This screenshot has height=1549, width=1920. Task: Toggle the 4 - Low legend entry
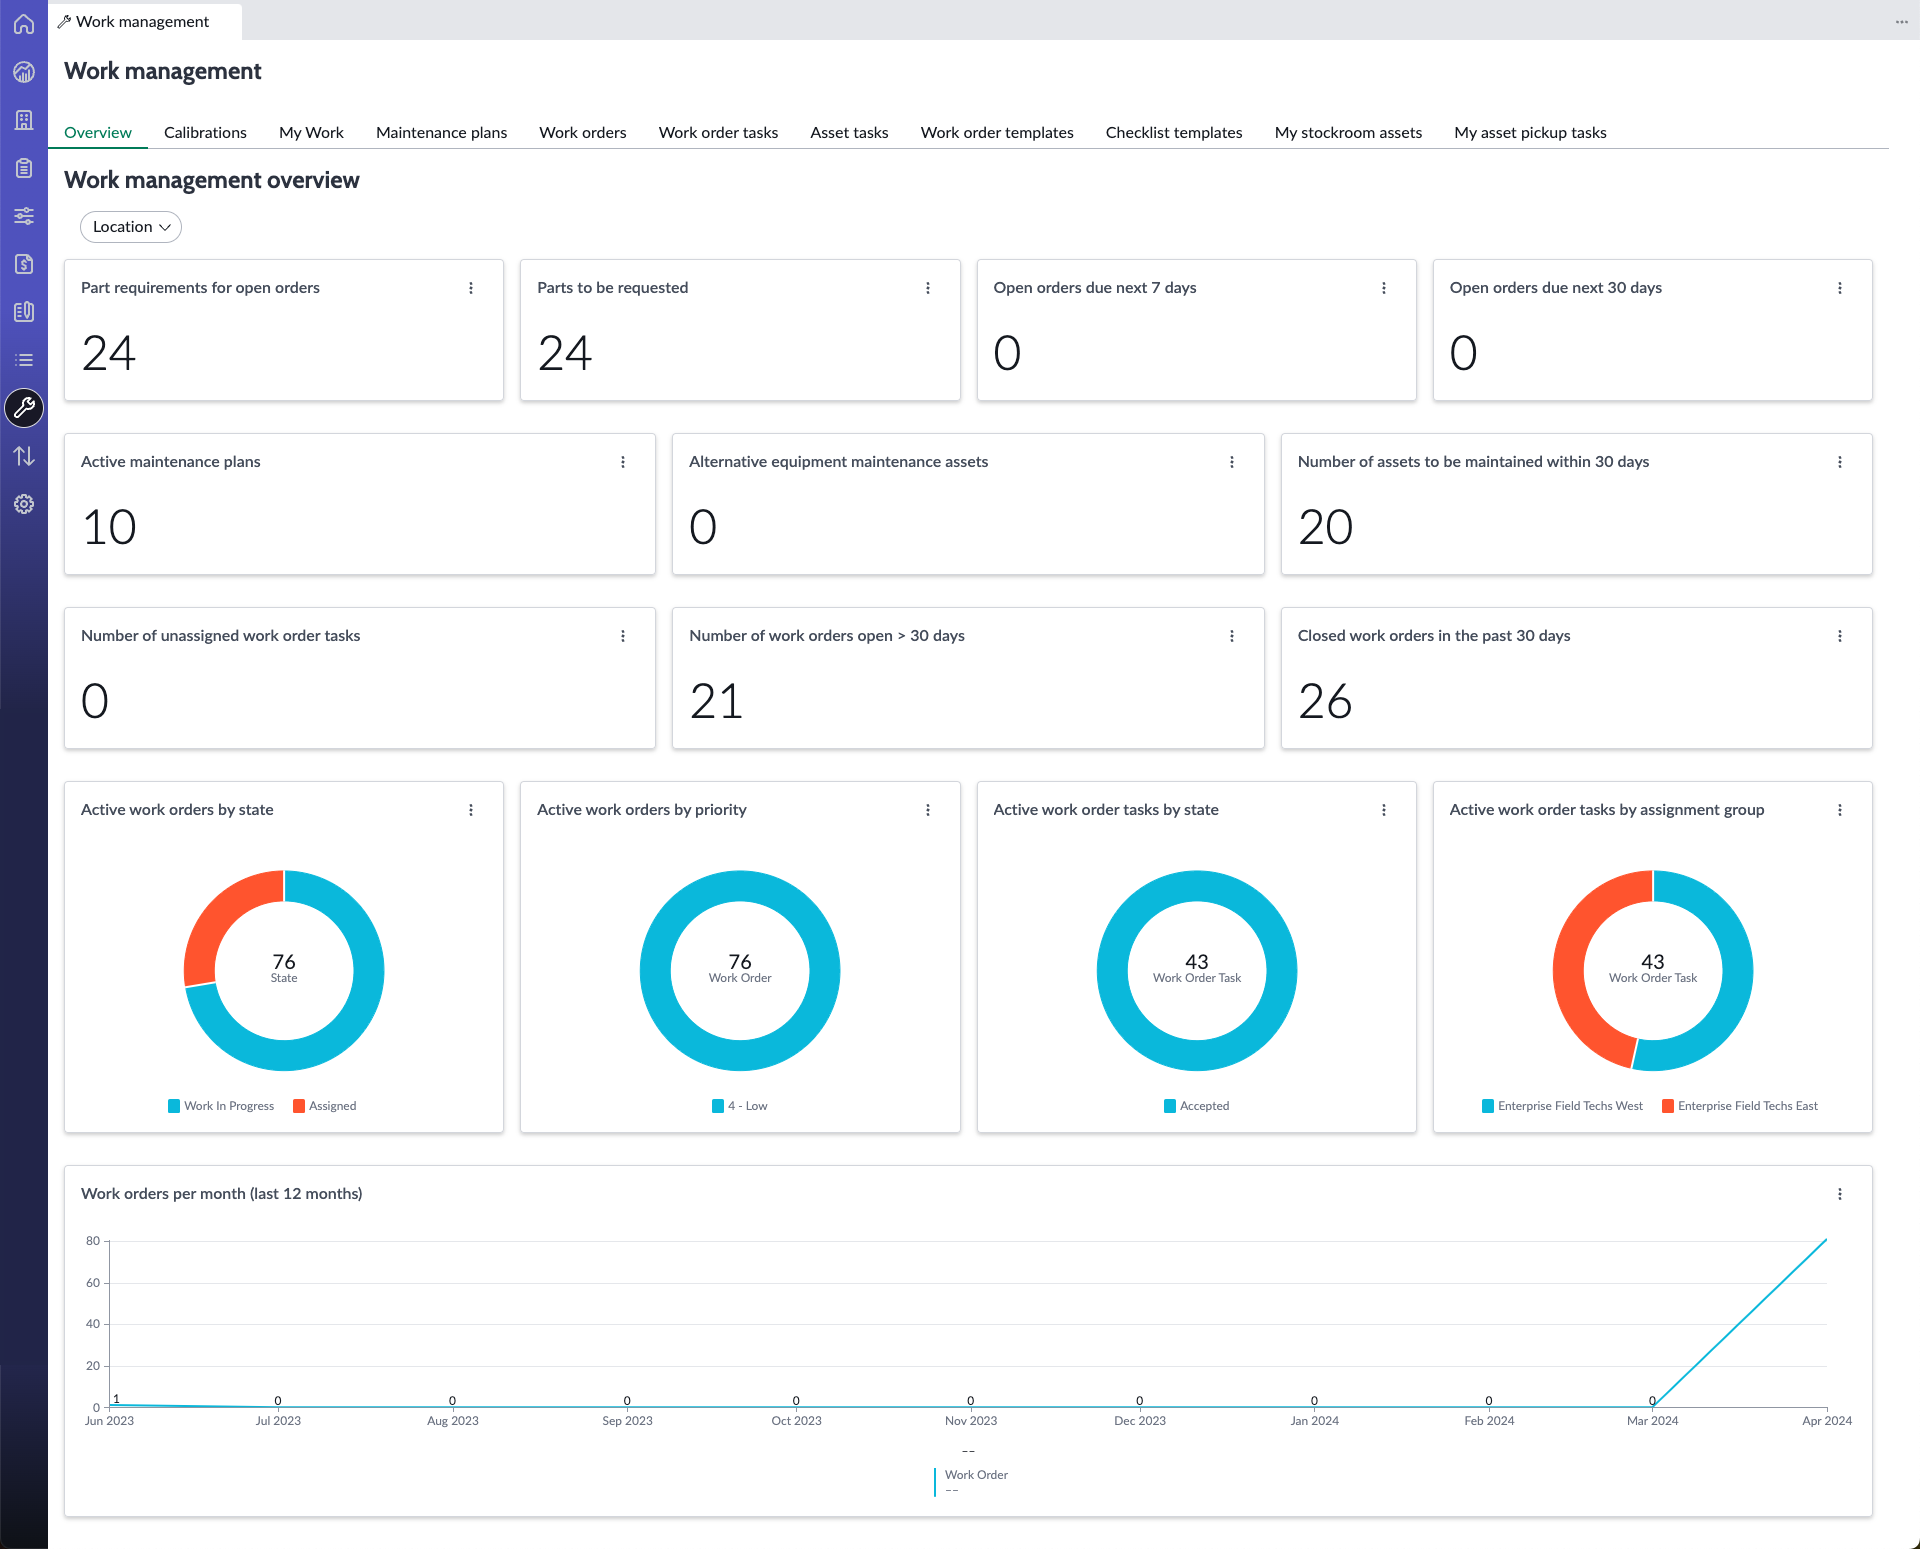point(740,1106)
